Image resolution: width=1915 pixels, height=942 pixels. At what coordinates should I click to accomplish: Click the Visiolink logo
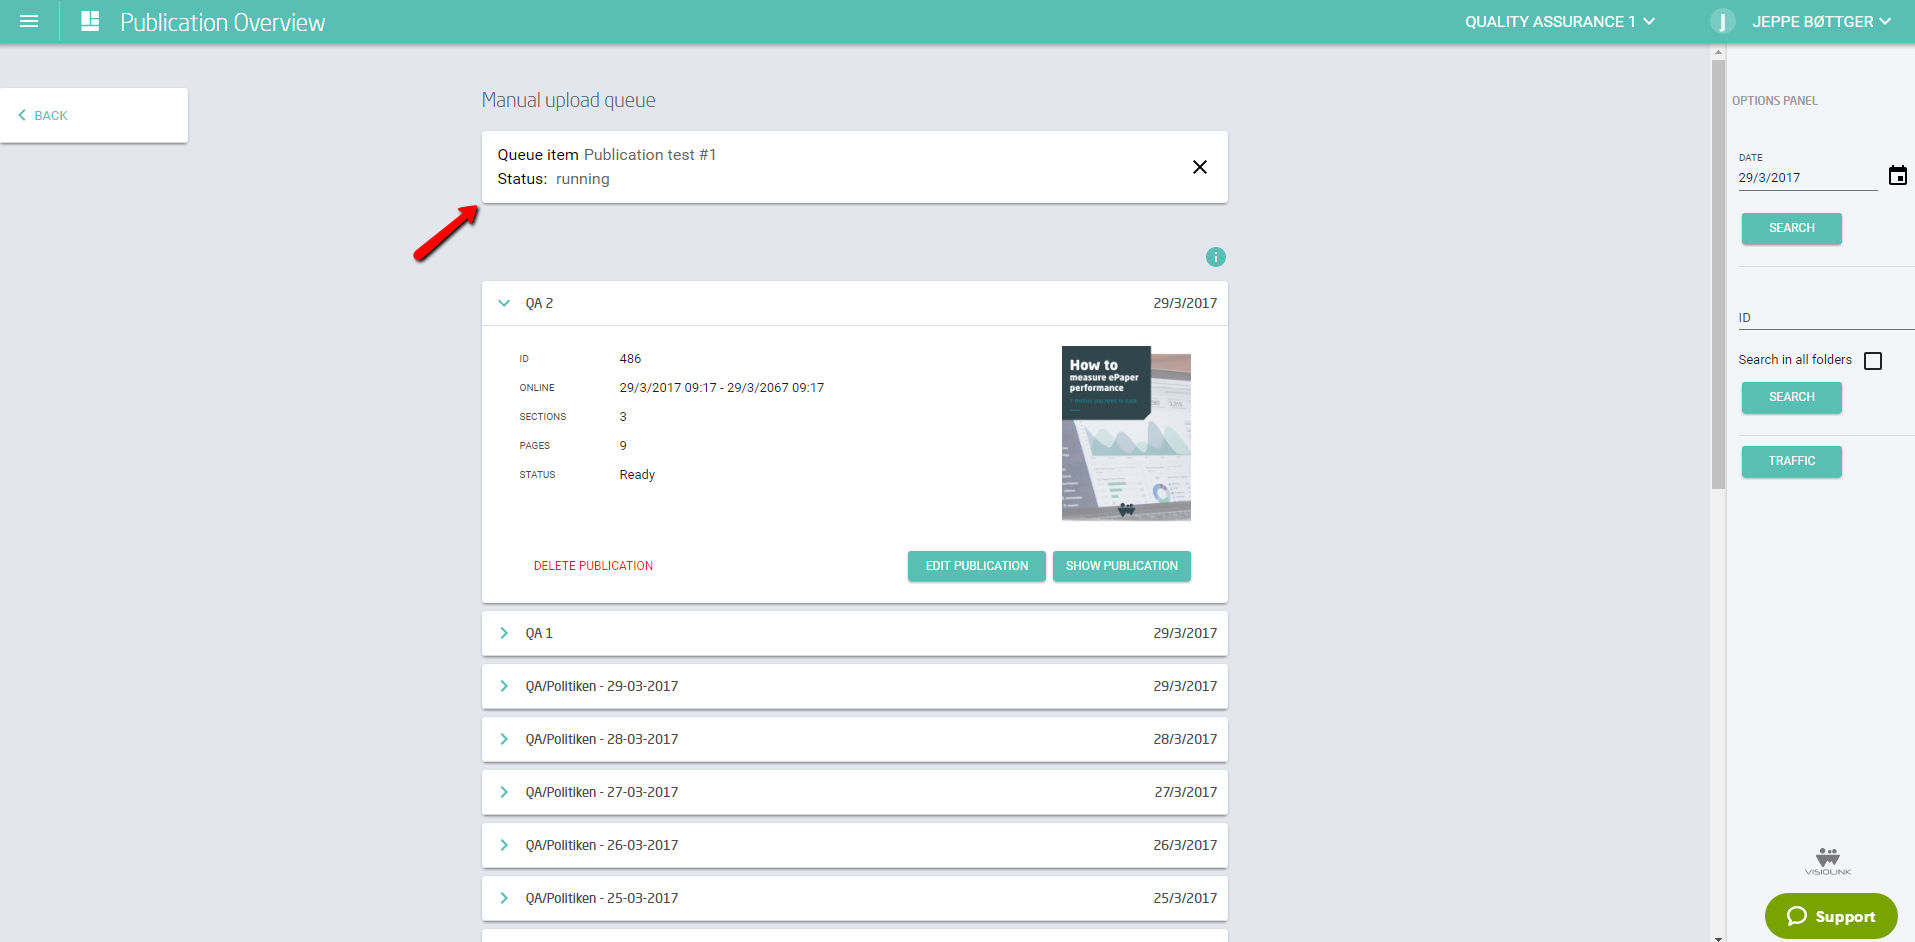point(1827,861)
